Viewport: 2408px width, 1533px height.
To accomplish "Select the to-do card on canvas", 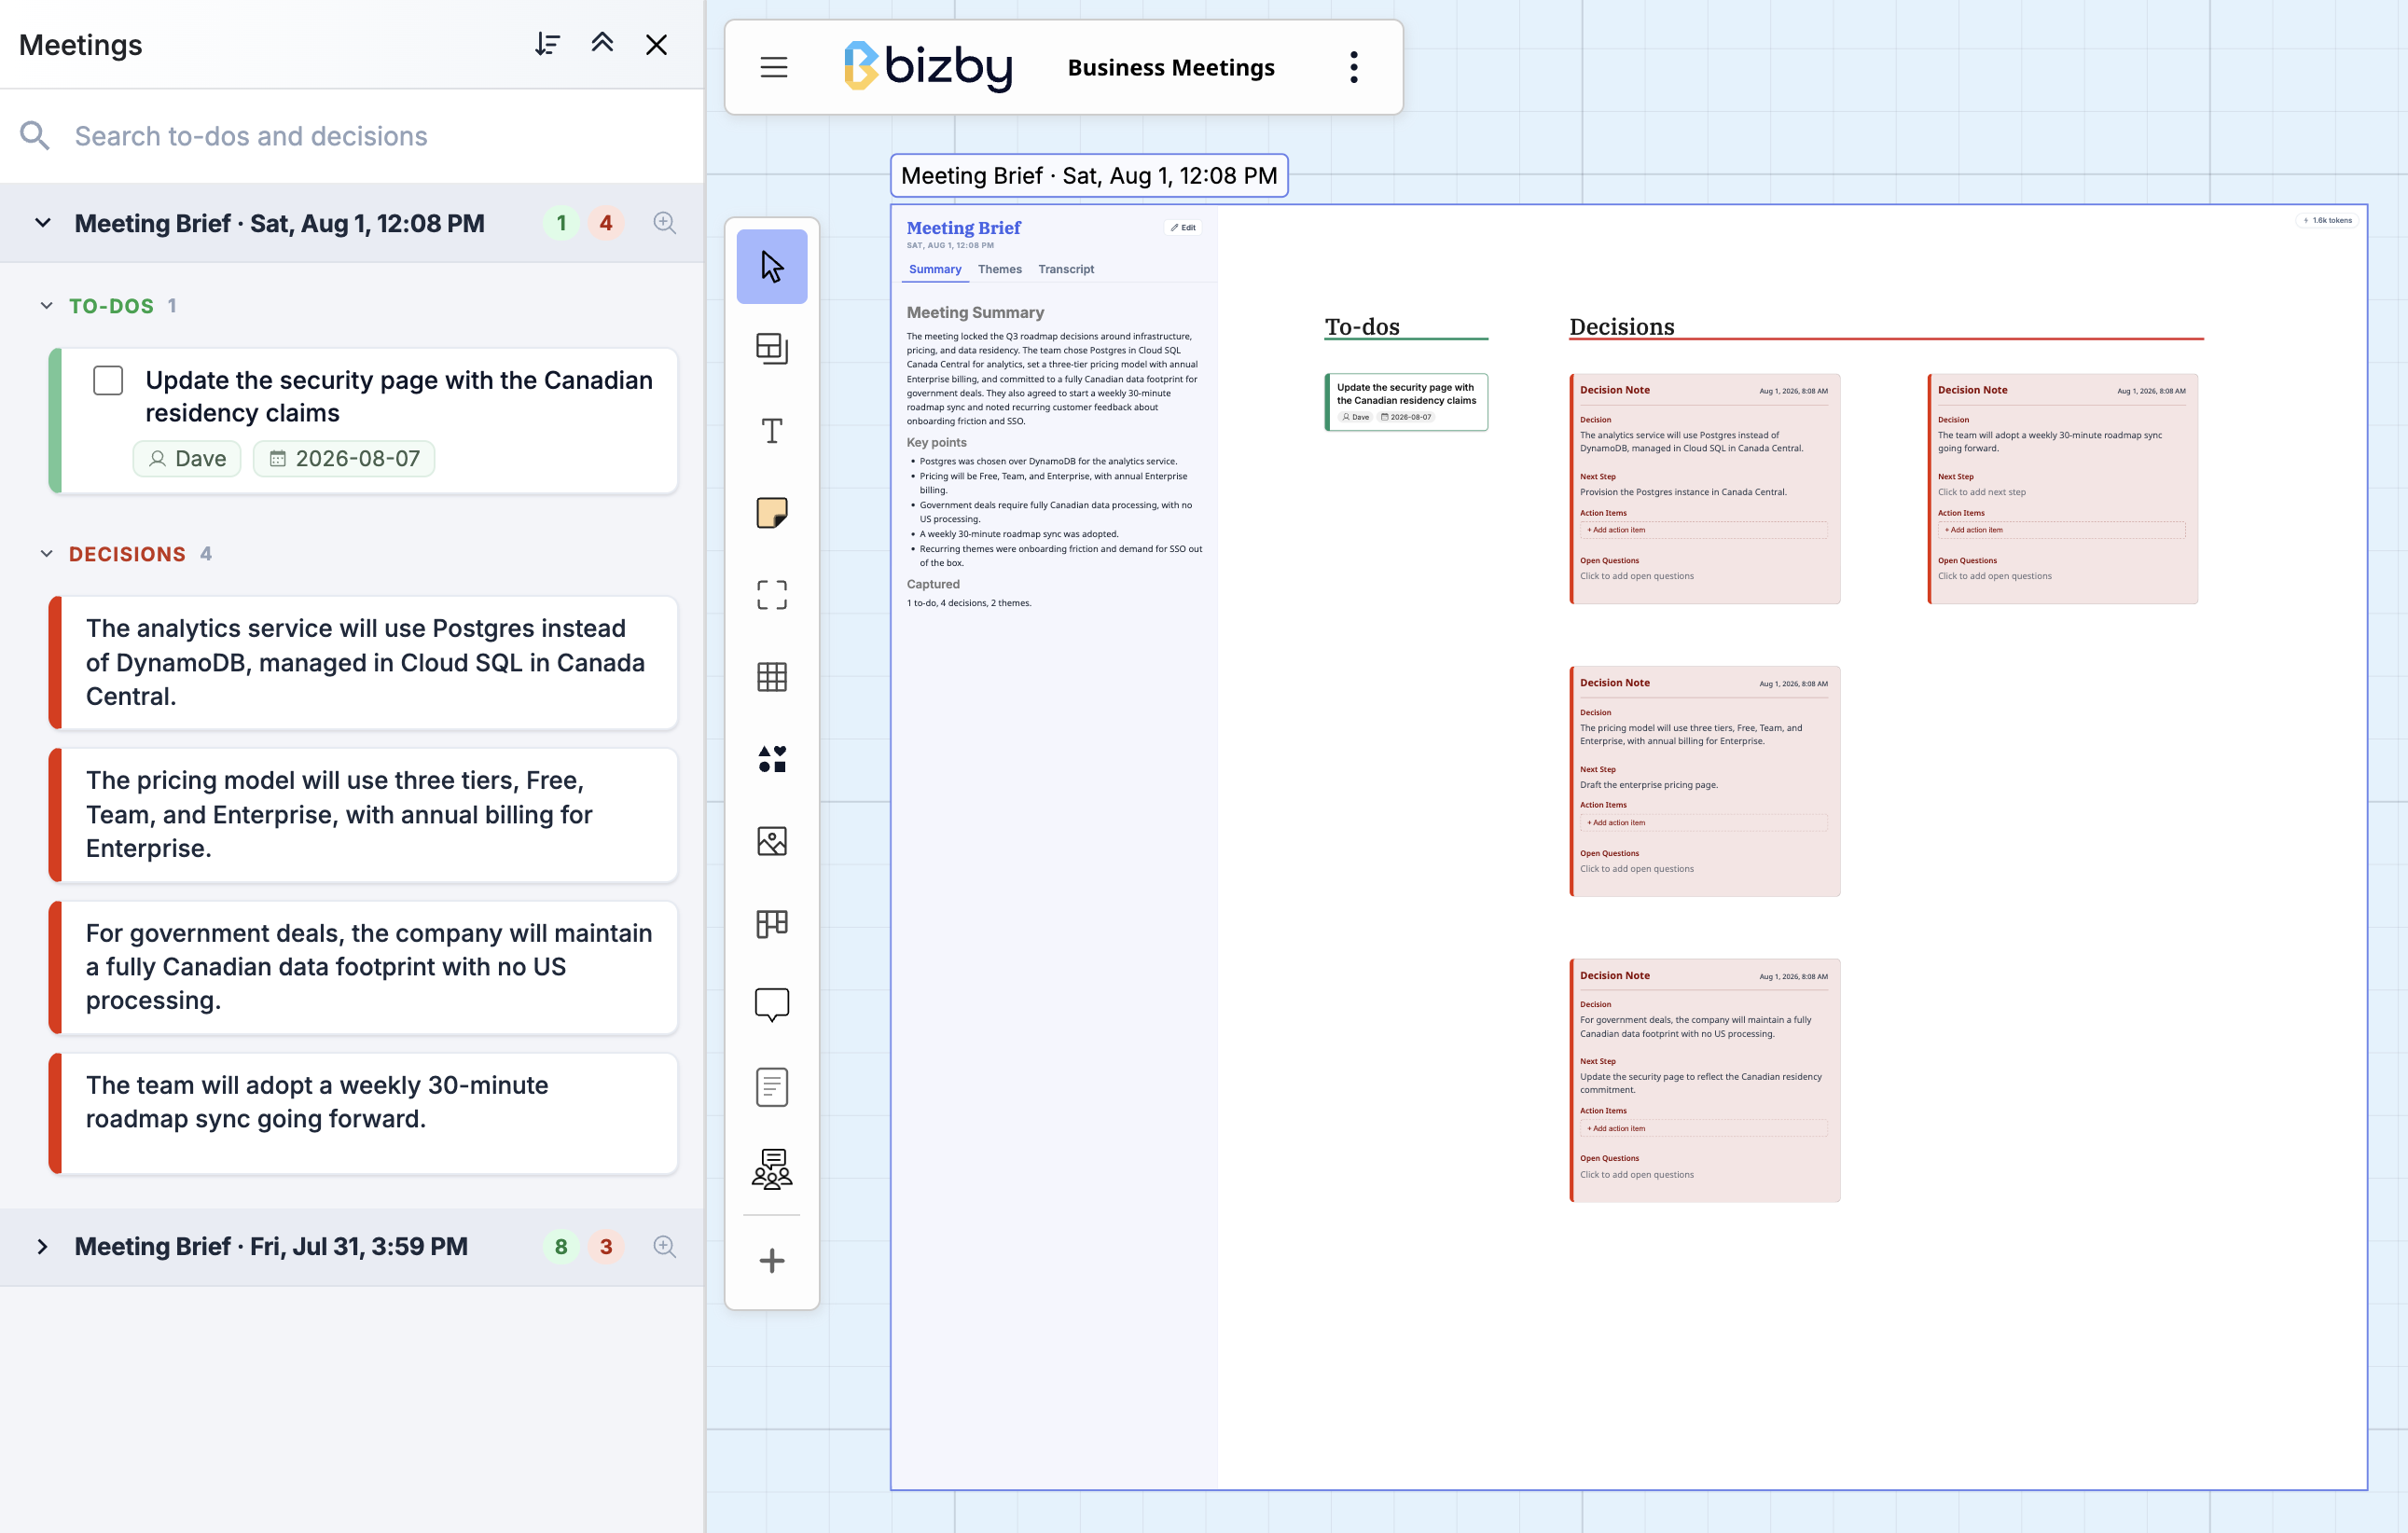I will (1406, 402).
